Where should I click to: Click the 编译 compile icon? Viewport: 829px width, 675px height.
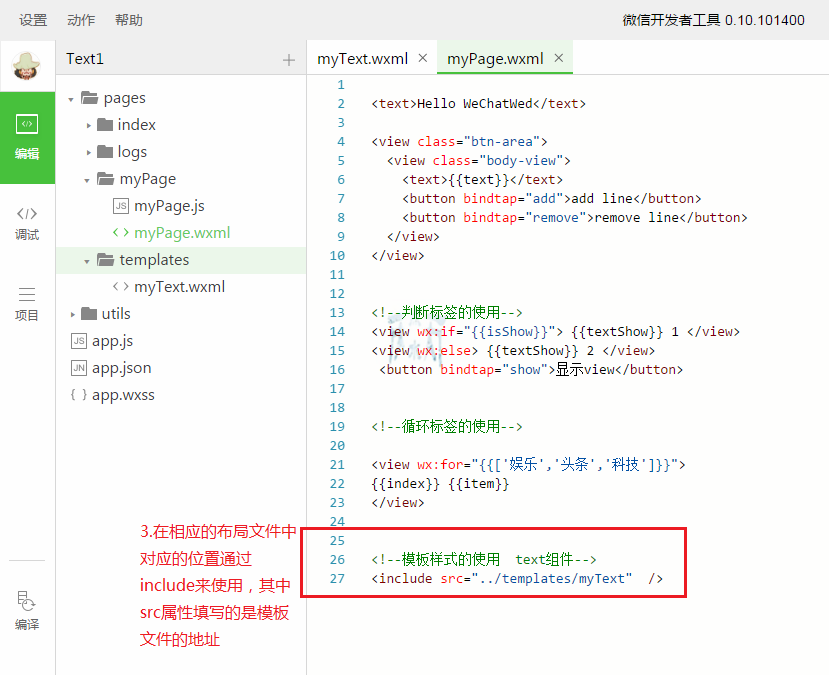click(27, 611)
